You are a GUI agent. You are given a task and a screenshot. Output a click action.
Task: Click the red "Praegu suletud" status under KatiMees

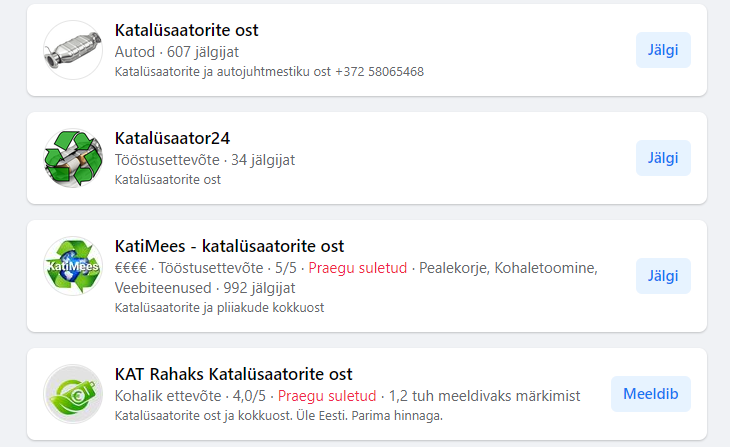click(x=357, y=268)
